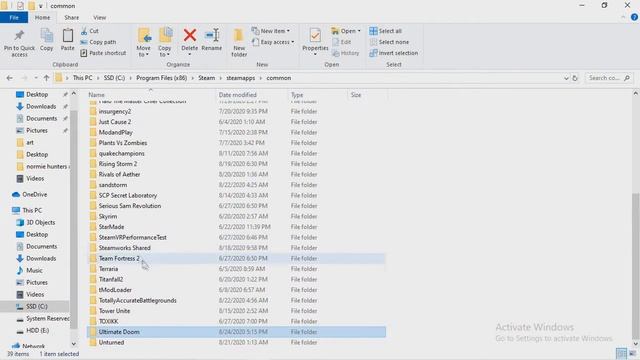The image size is (640, 360).
Task: Open Music in the navigation pane
Action: point(29,270)
